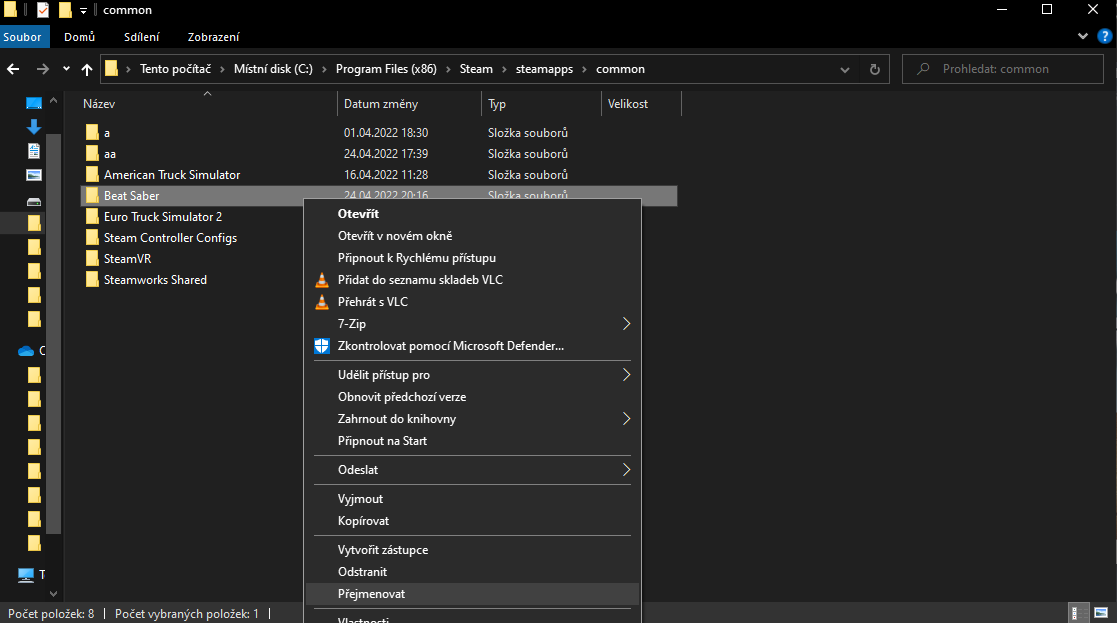Choose Vyjmout from context menu
This screenshot has height=623, width=1117.
(472, 499)
